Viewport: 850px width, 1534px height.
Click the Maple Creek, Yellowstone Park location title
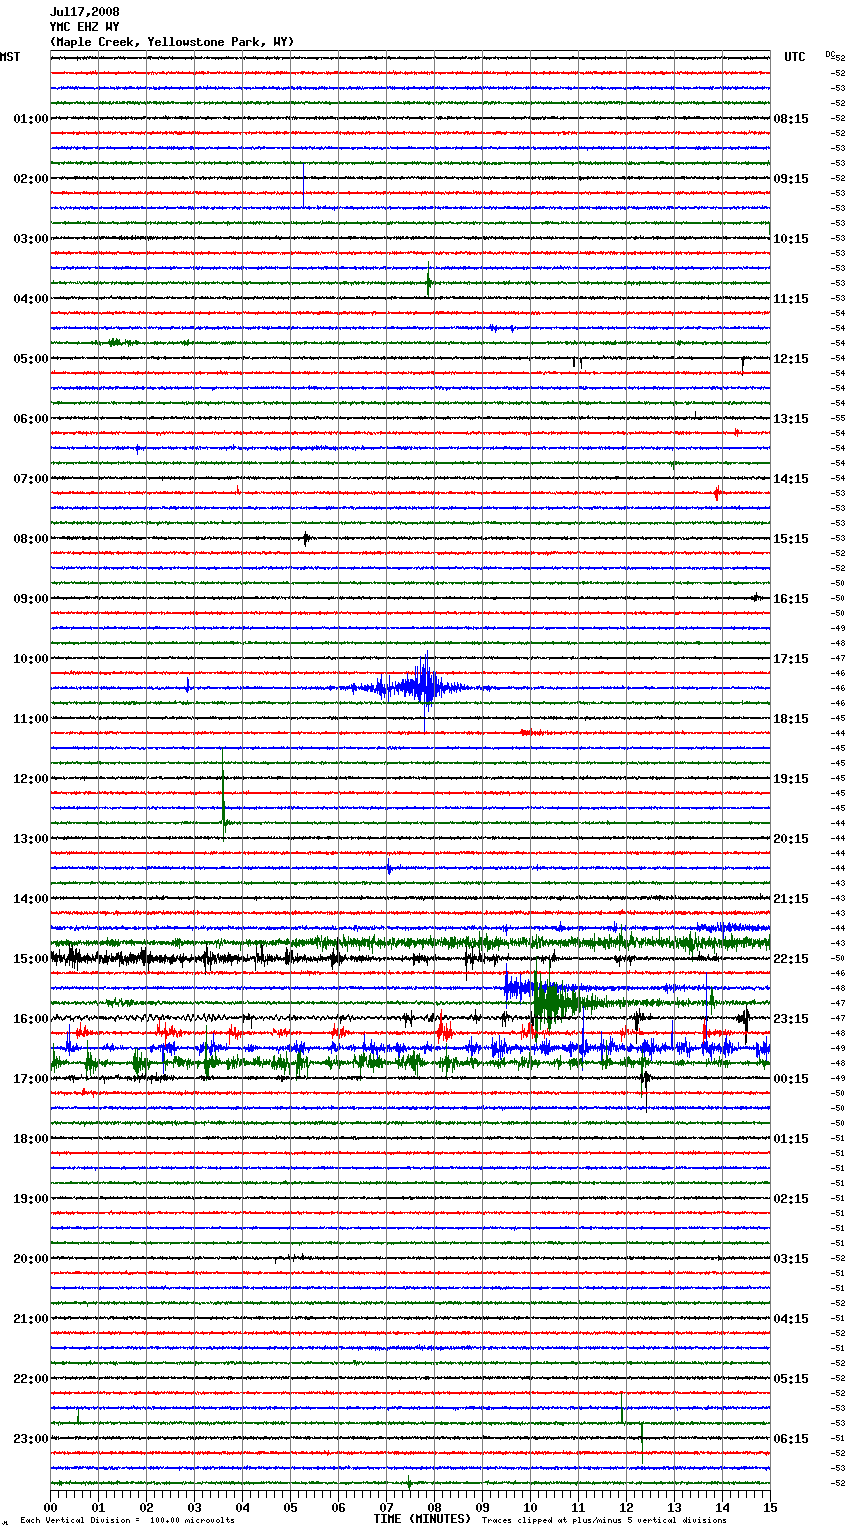point(172,42)
